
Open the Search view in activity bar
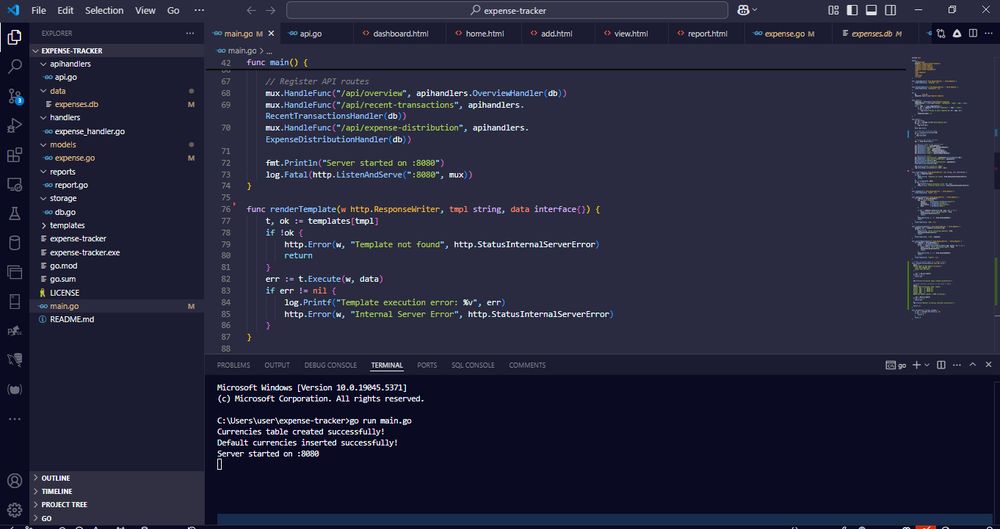[x=15, y=67]
